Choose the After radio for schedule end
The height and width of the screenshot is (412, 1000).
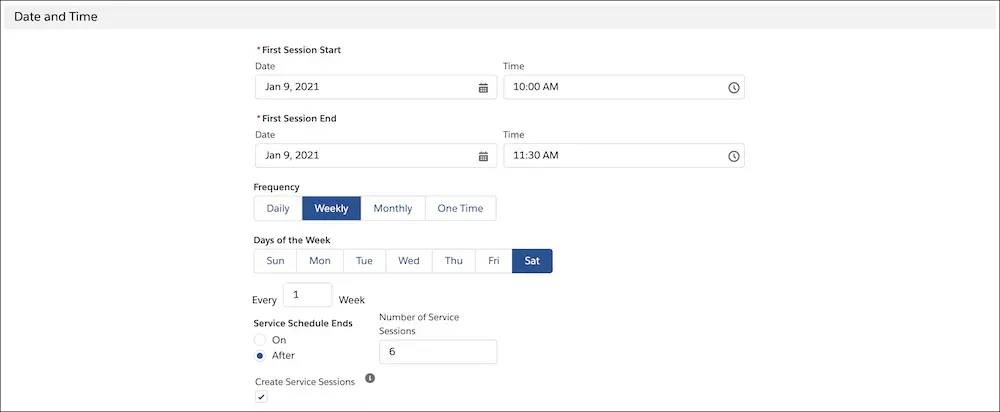[x=260, y=356]
